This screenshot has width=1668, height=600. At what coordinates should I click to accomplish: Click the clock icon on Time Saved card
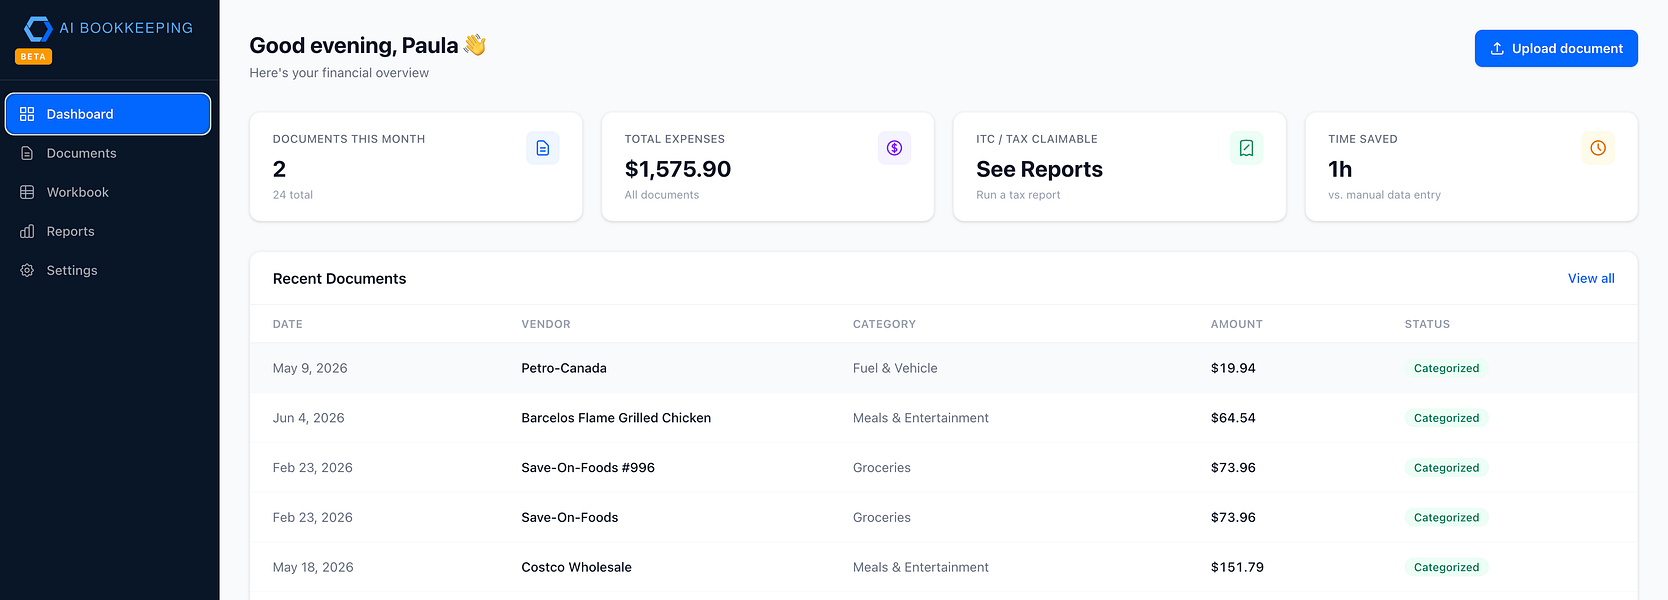pyautogui.click(x=1598, y=148)
